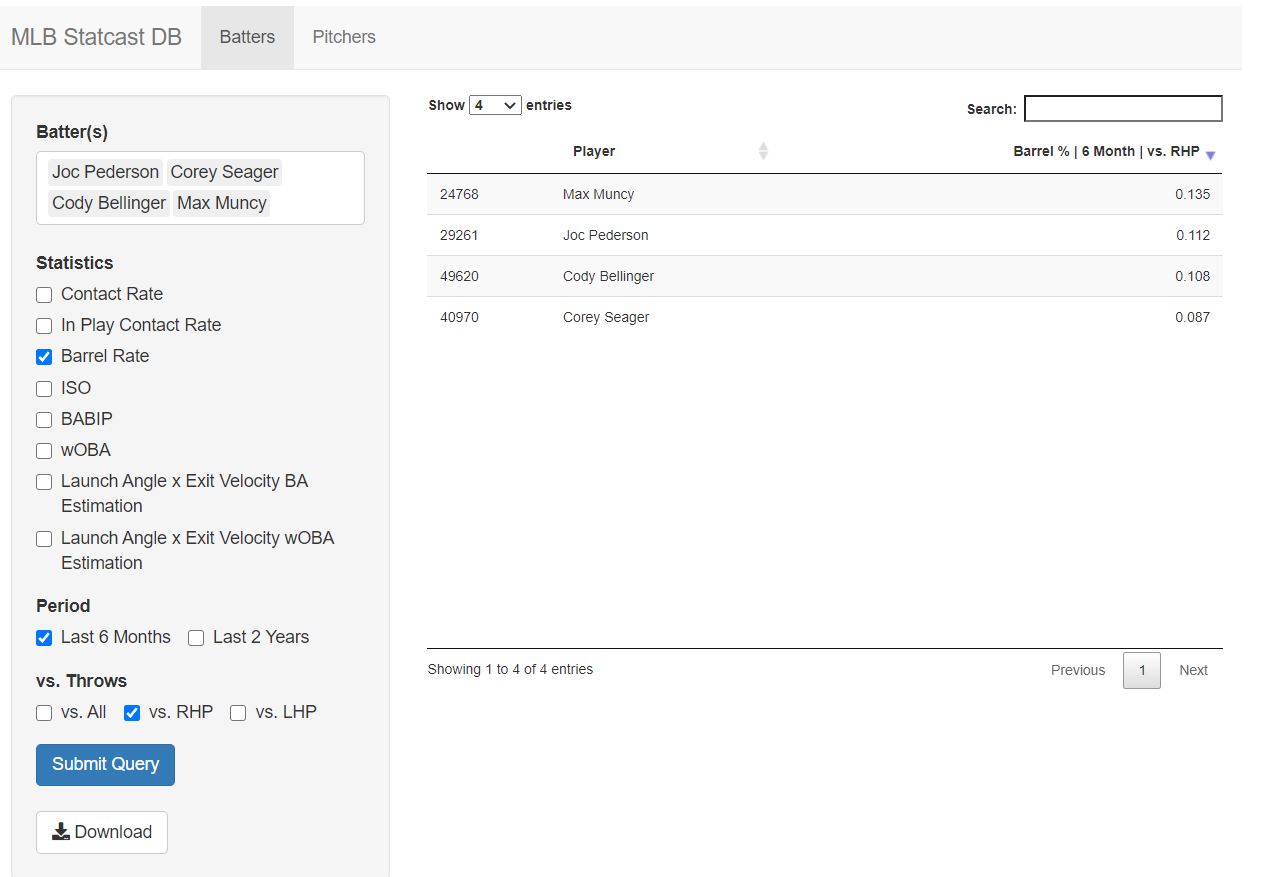Image resolution: width=1272 pixels, height=877 pixels.
Task: Click the 0.112 barrel rate value
Action: pyautogui.click(x=1192, y=235)
